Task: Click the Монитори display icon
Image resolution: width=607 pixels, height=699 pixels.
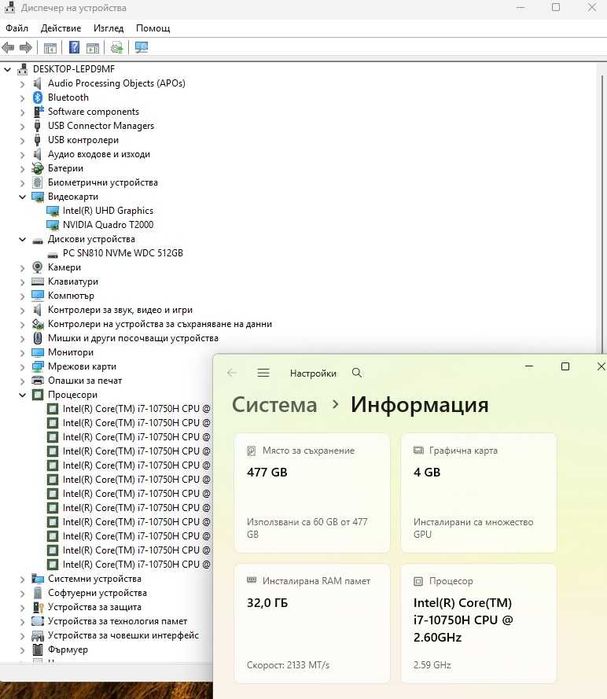Action: (38, 352)
